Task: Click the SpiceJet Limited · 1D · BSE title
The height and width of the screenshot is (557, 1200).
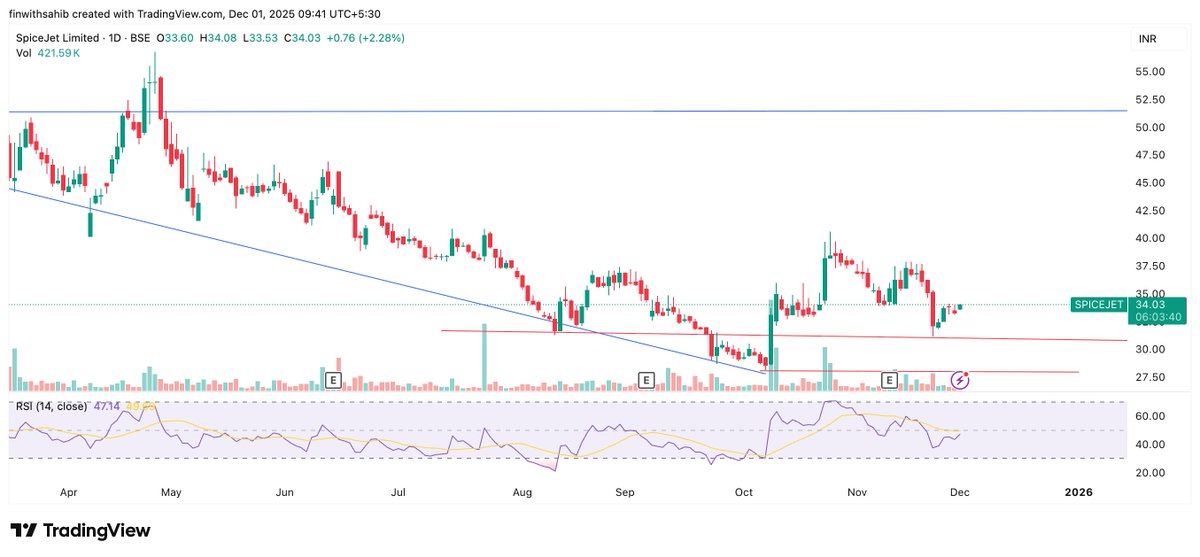Action: 82,38
